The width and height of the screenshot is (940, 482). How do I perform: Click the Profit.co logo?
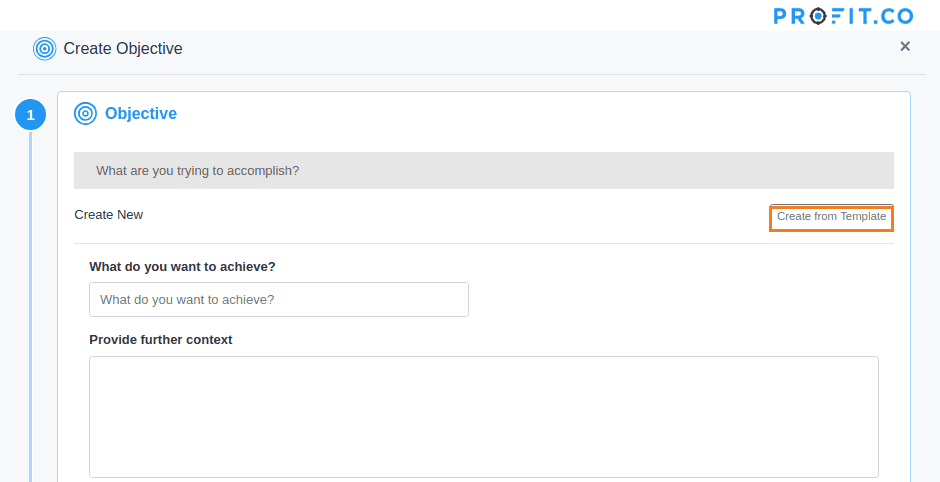[843, 16]
